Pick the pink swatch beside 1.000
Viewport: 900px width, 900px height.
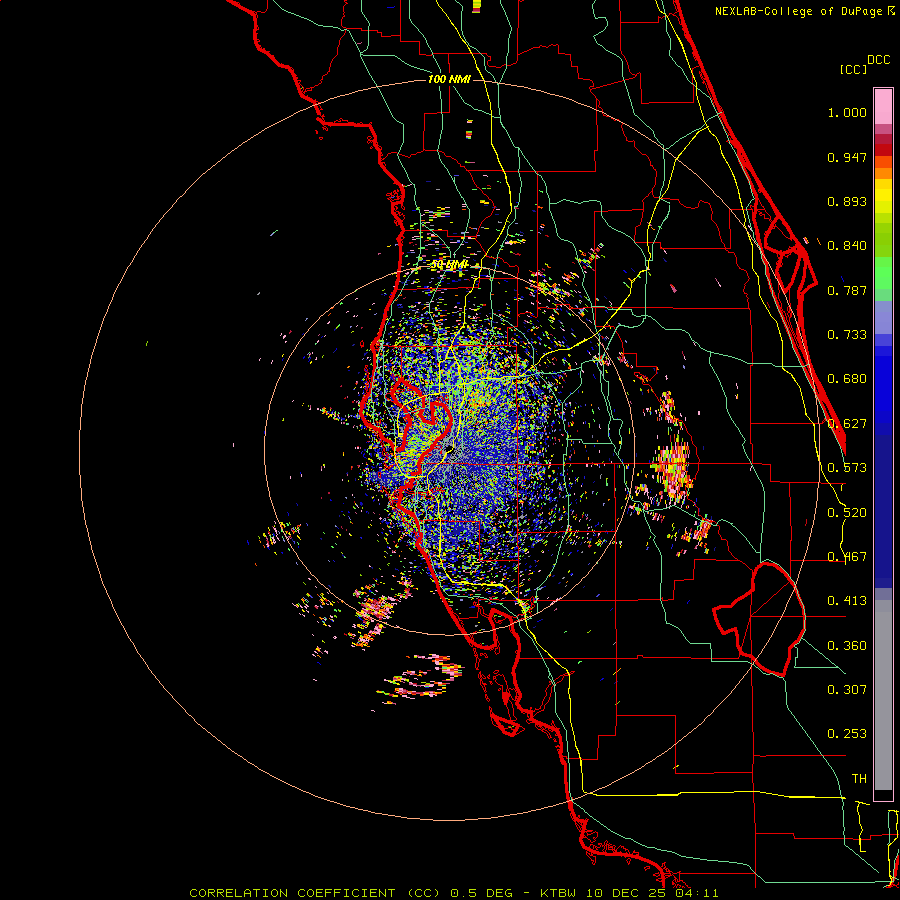883,107
